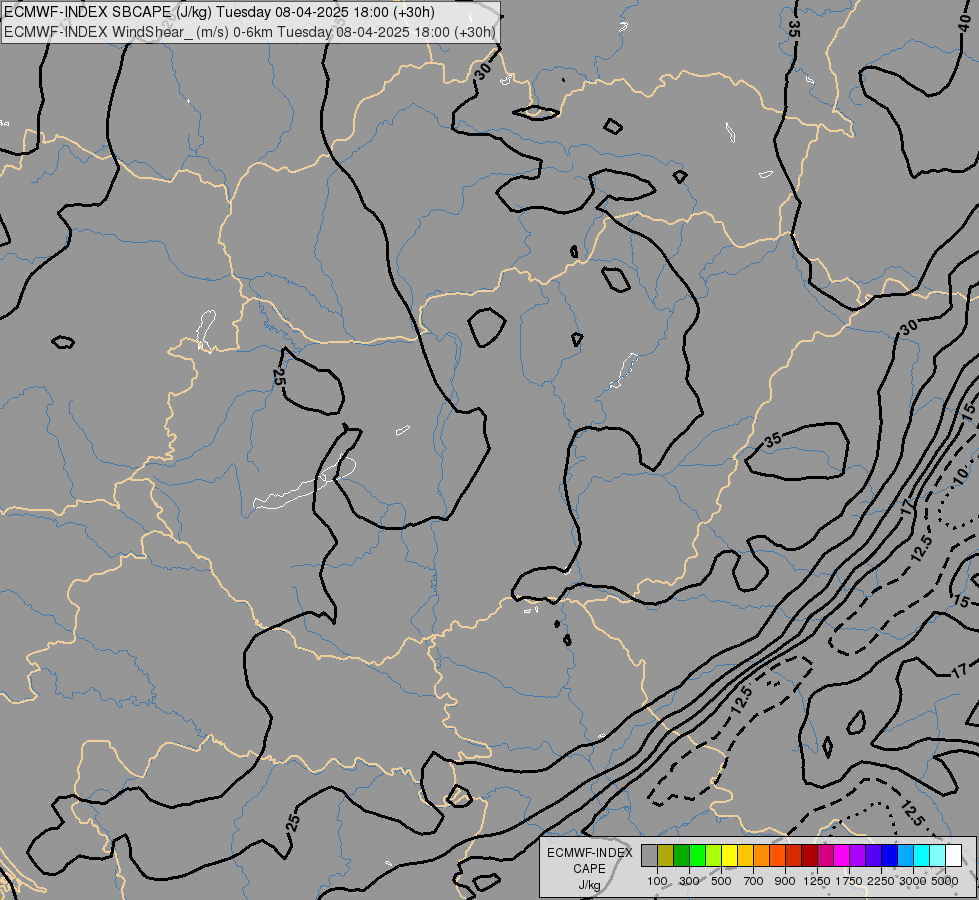Click the WindShear 0-6km title line
Image resolution: width=979 pixels, height=900 pixels.
click(x=250, y=32)
